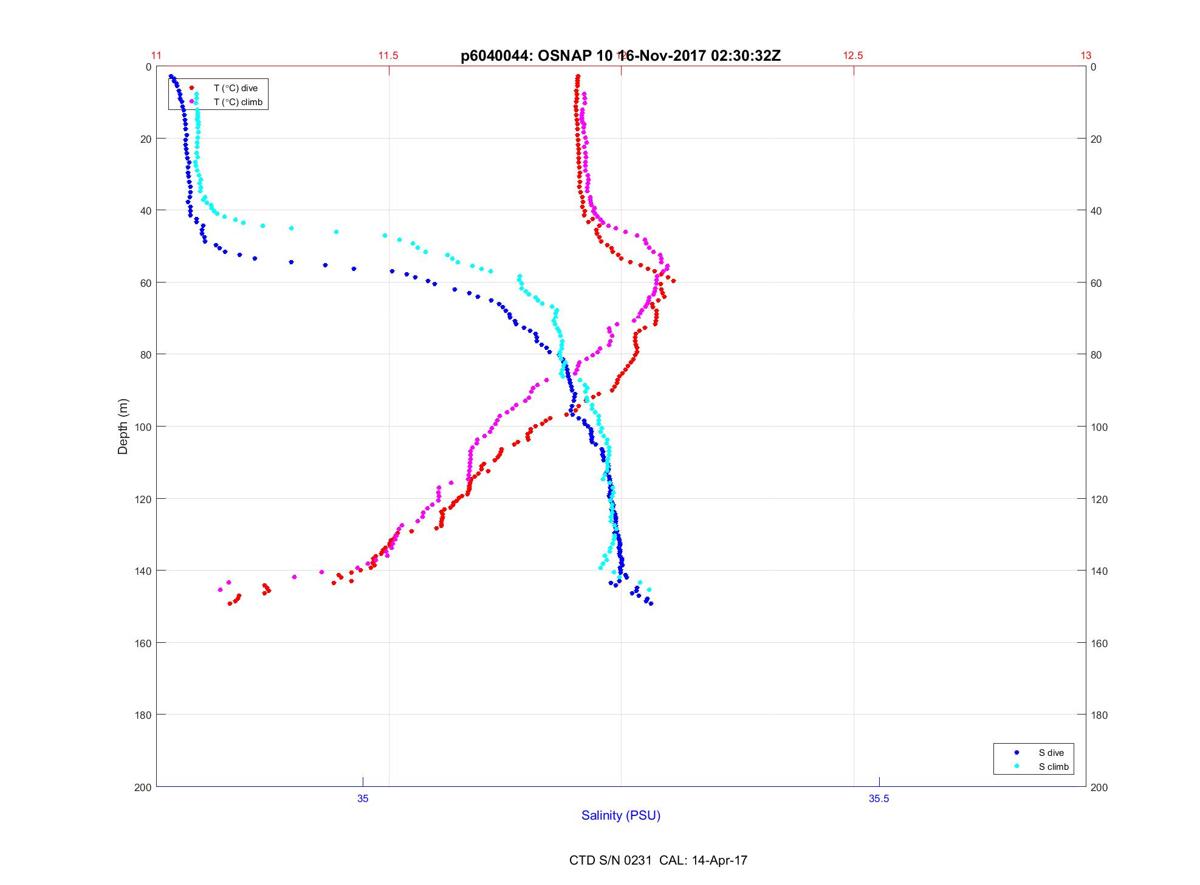
Task: Click right depth axis tick label 140
Action: [1100, 571]
